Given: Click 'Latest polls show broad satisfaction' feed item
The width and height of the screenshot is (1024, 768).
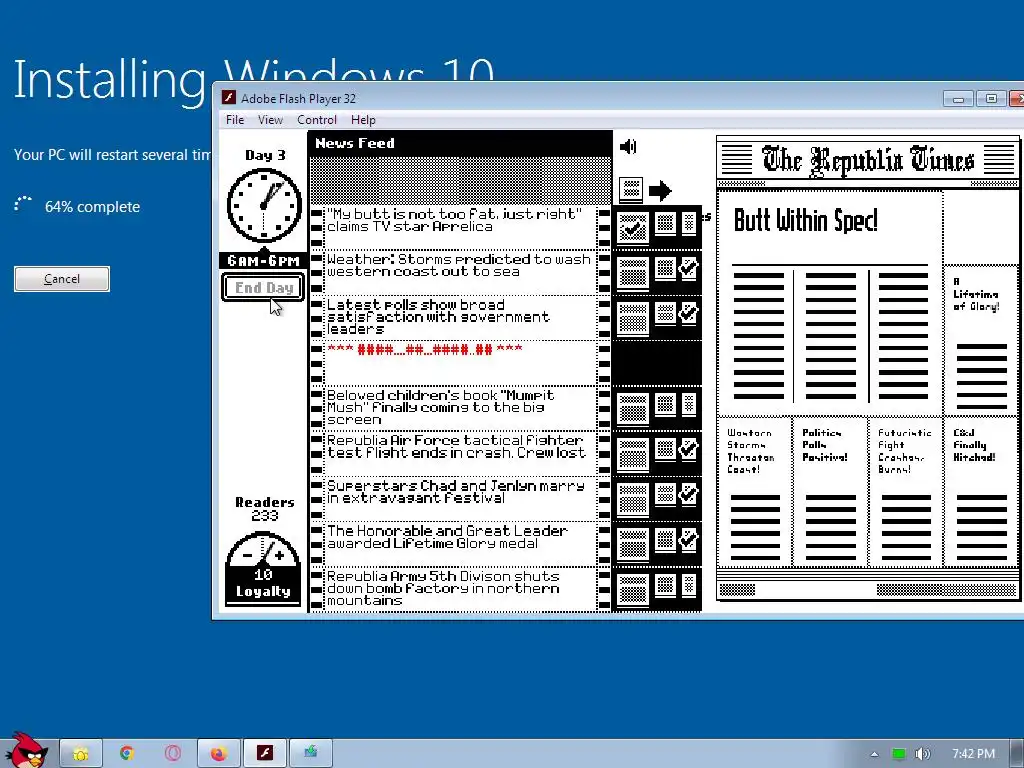Looking at the screenshot, I should (460, 317).
